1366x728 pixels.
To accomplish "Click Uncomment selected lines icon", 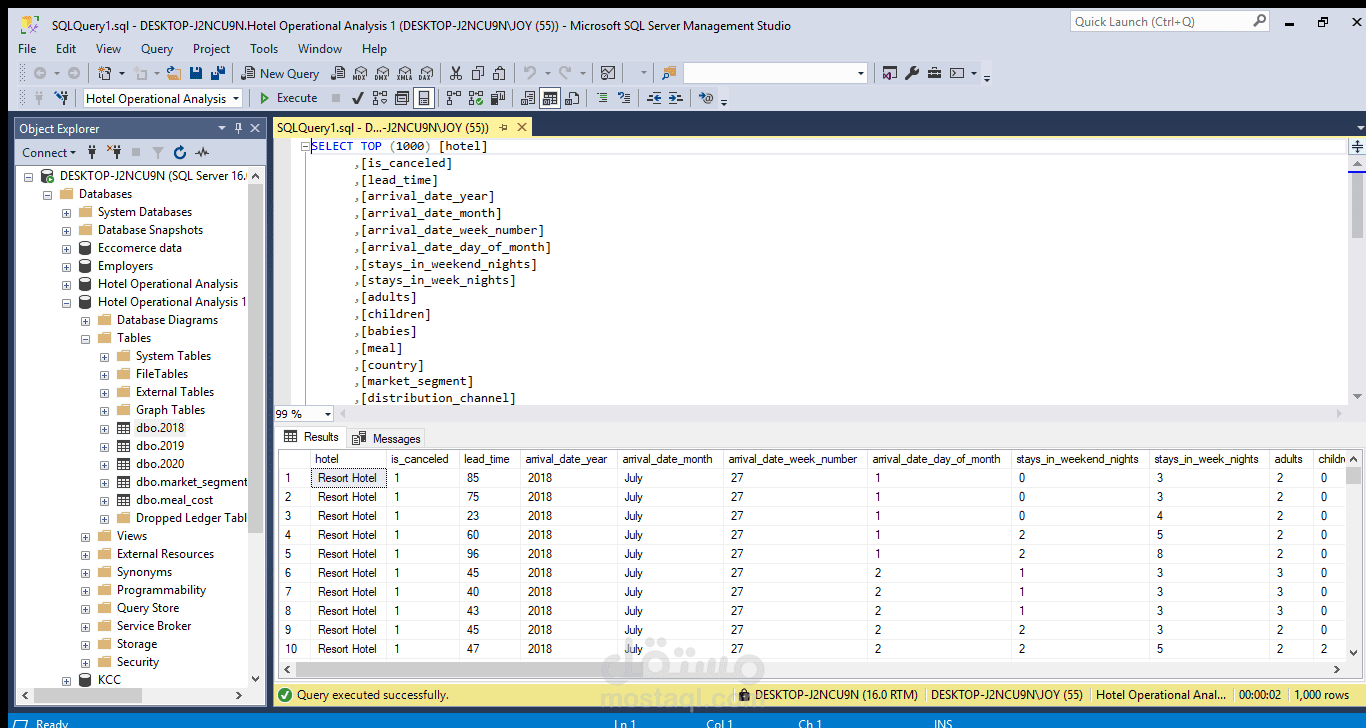I will point(624,98).
